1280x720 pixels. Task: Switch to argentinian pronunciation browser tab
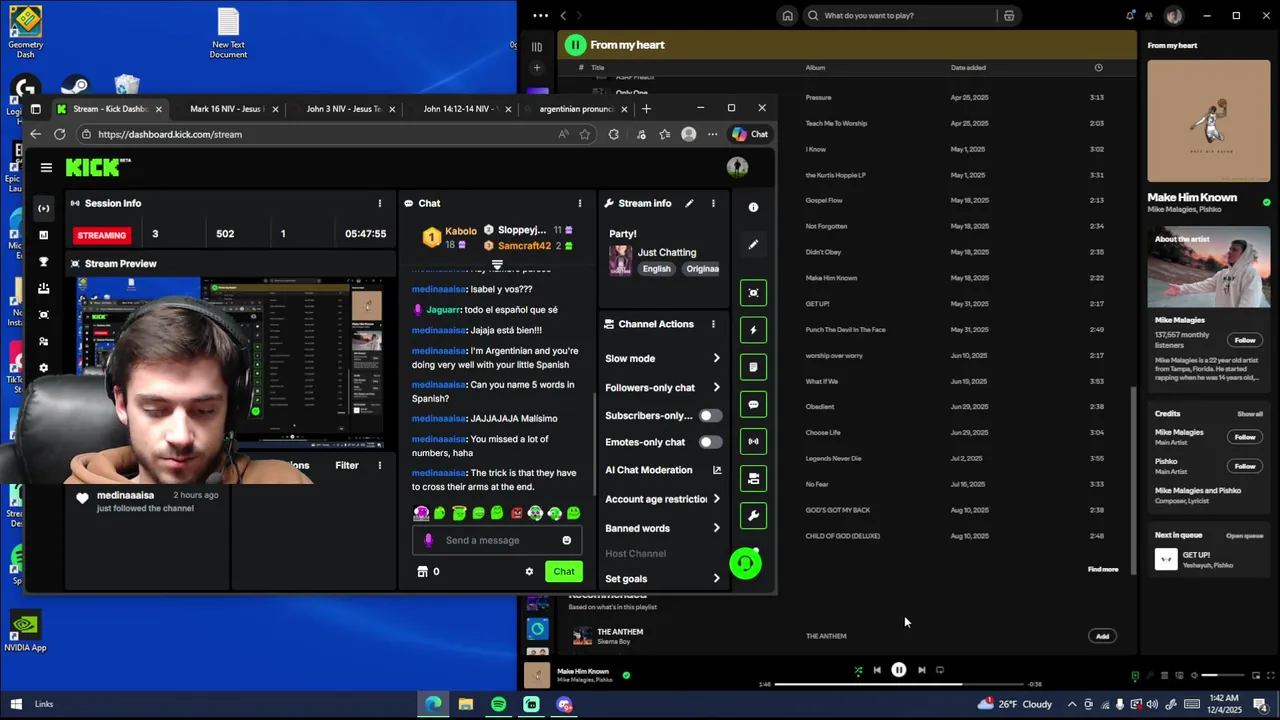click(x=576, y=109)
